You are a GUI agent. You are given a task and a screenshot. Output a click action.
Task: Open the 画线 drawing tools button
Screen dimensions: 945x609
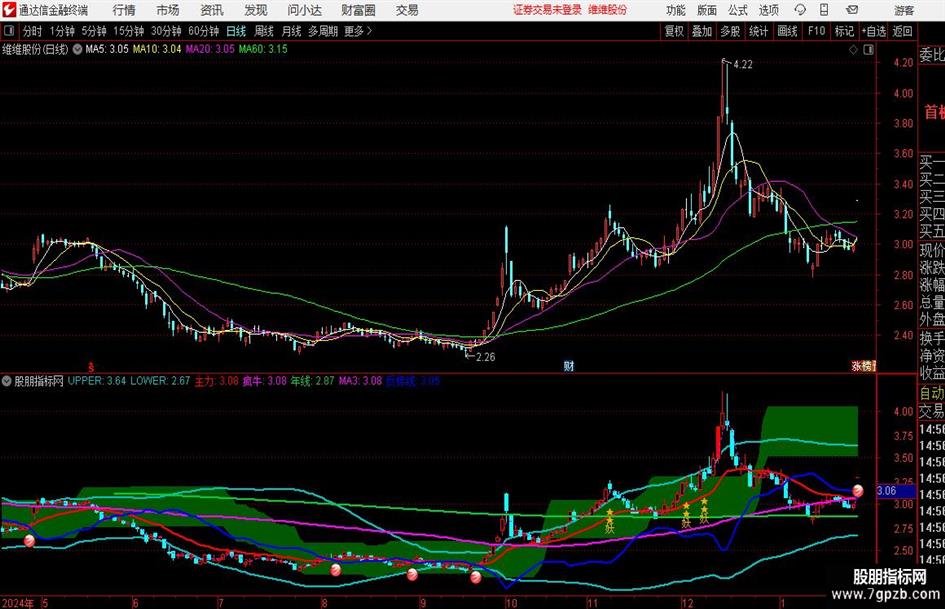pos(788,31)
